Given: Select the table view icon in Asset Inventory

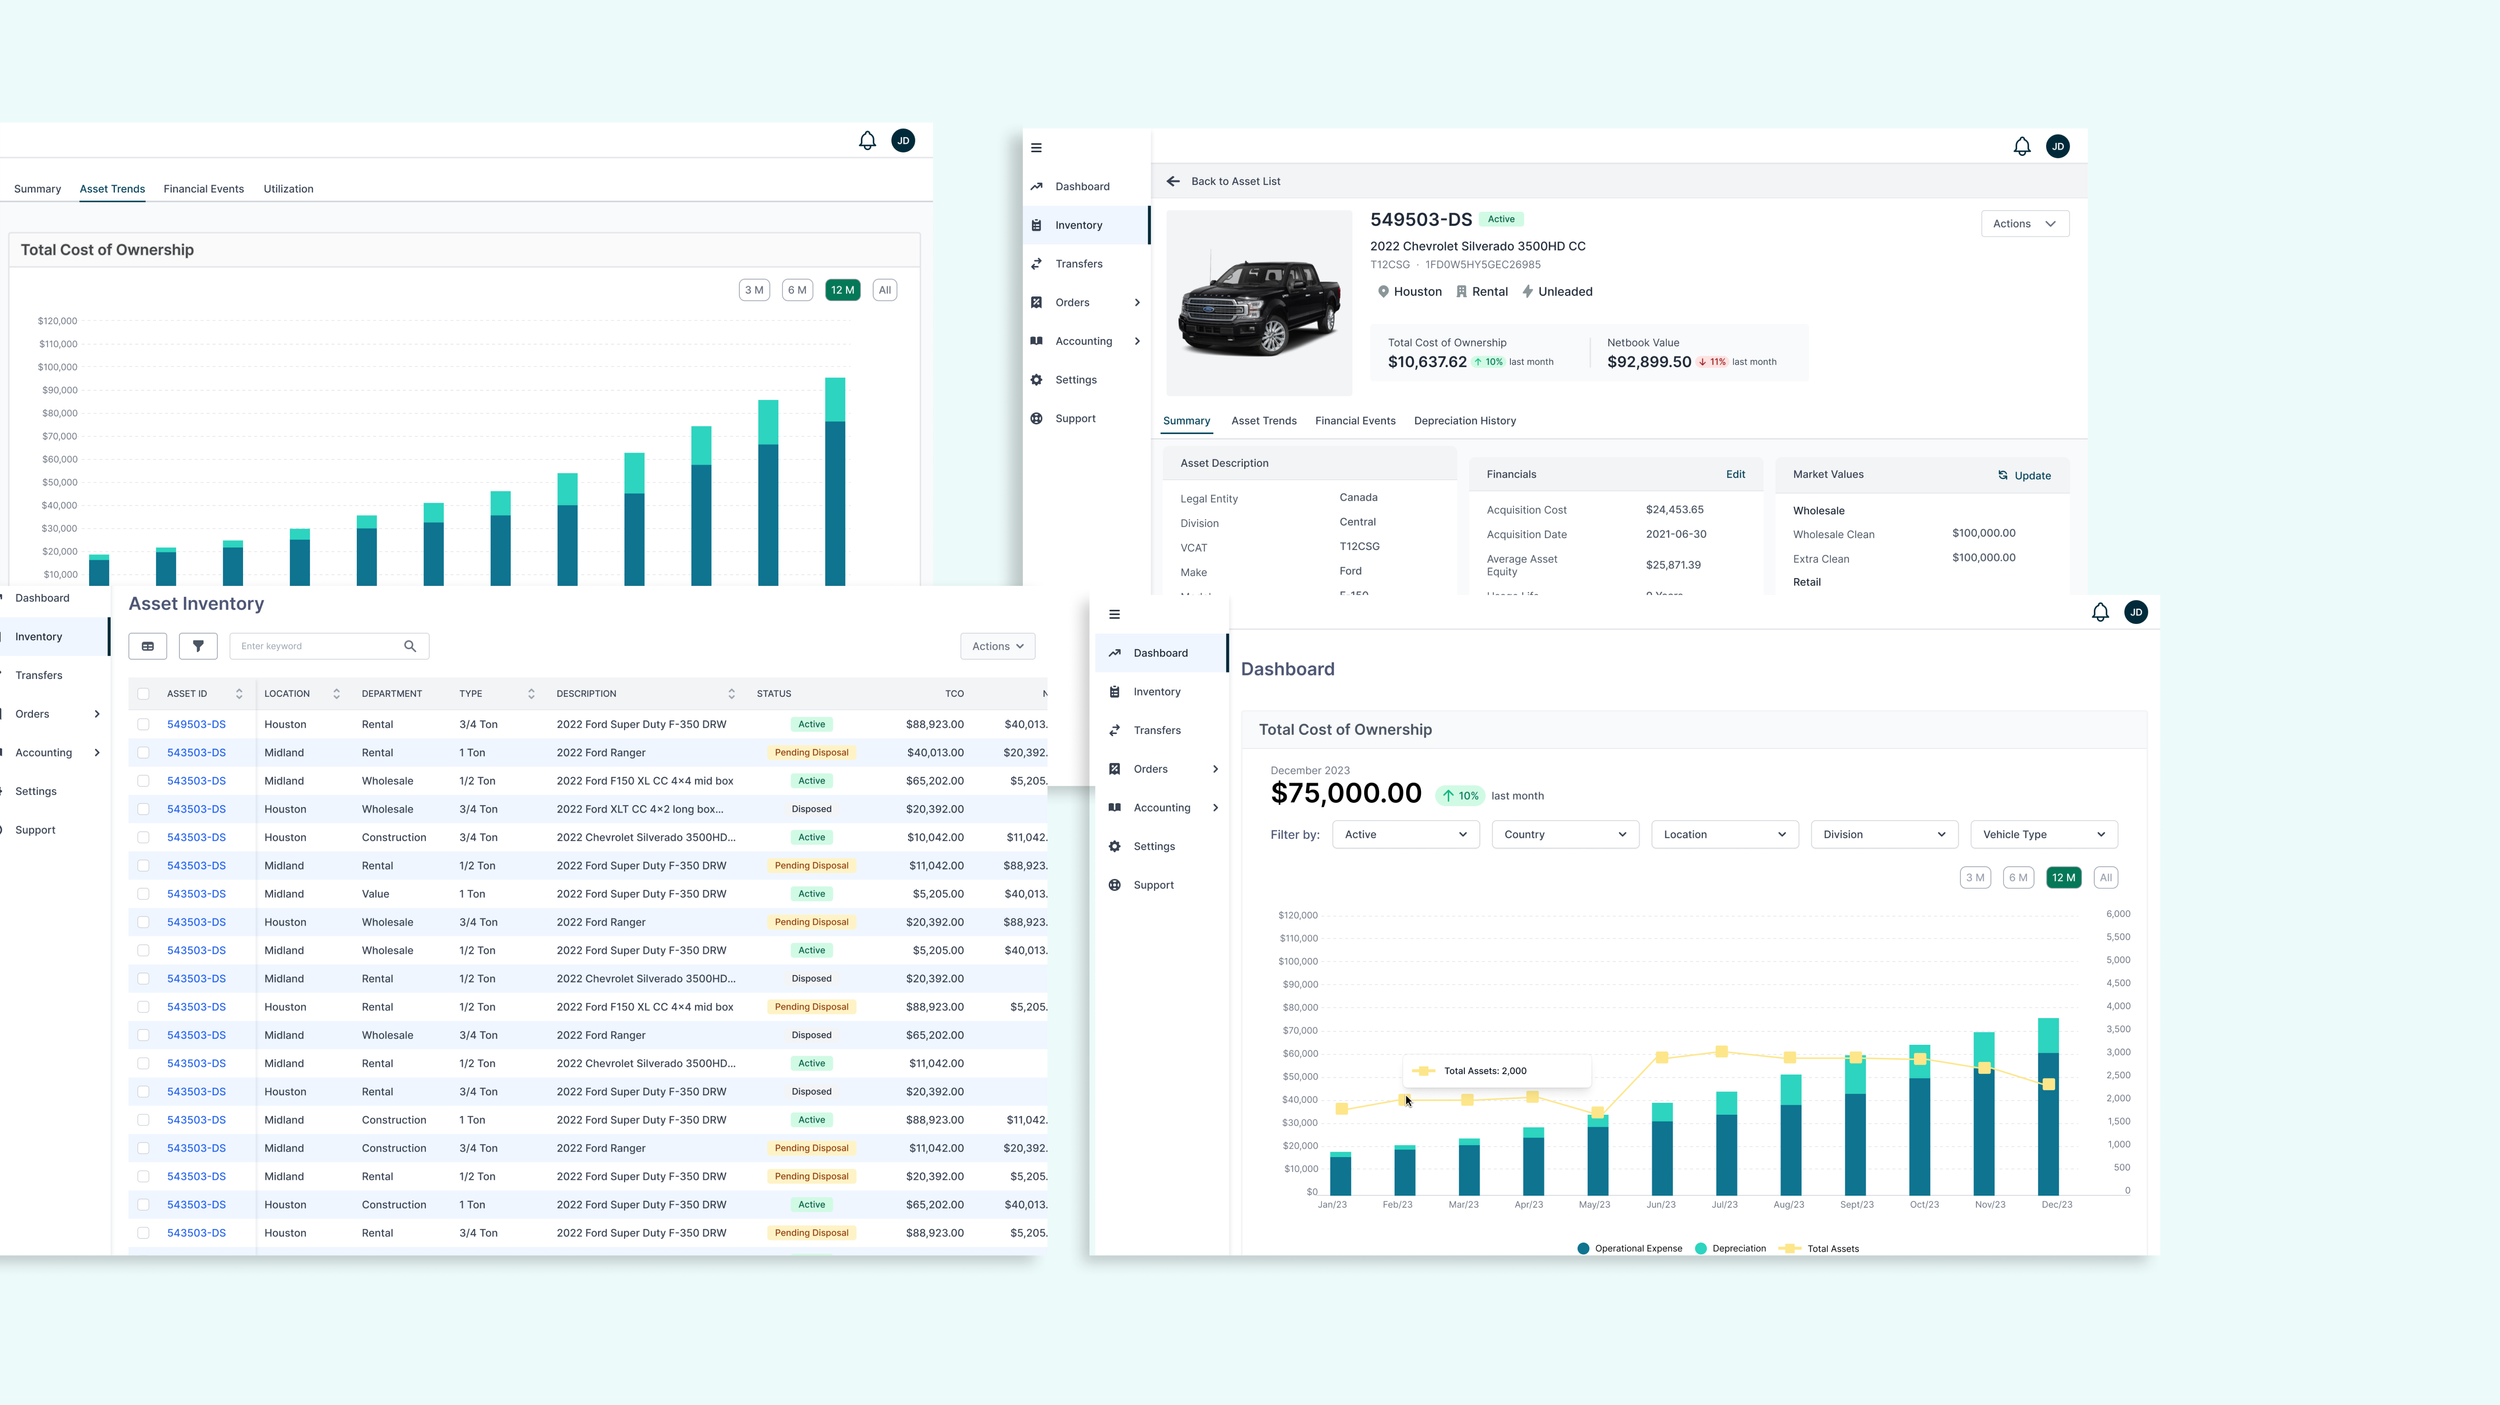Looking at the screenshot, I should [147, 646].
